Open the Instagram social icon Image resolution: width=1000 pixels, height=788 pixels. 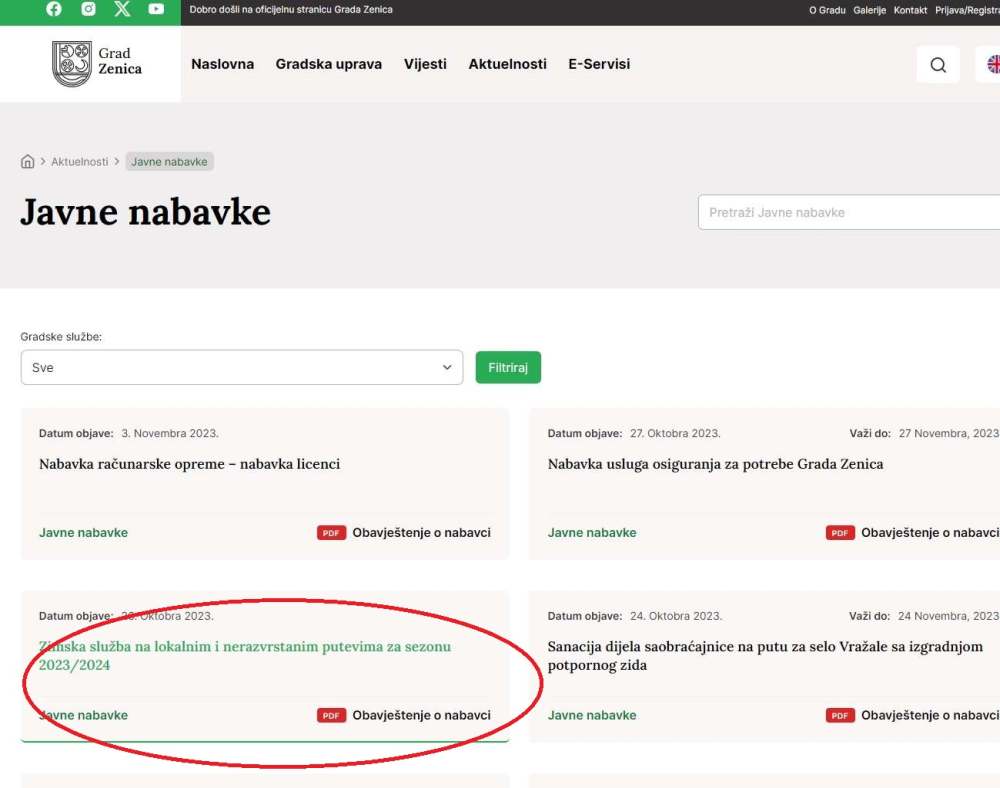[x=88, y=9]
